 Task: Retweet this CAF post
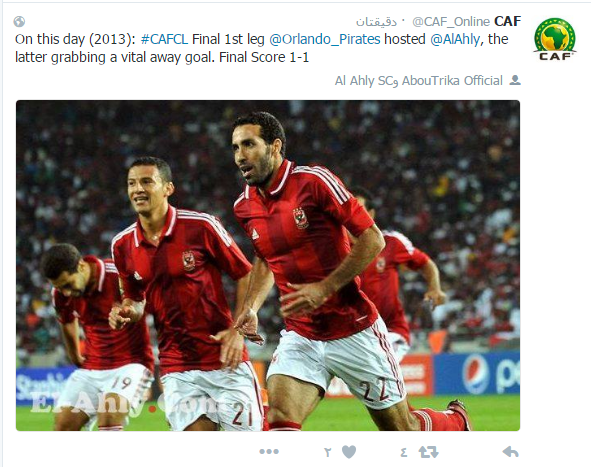(429, 452)
